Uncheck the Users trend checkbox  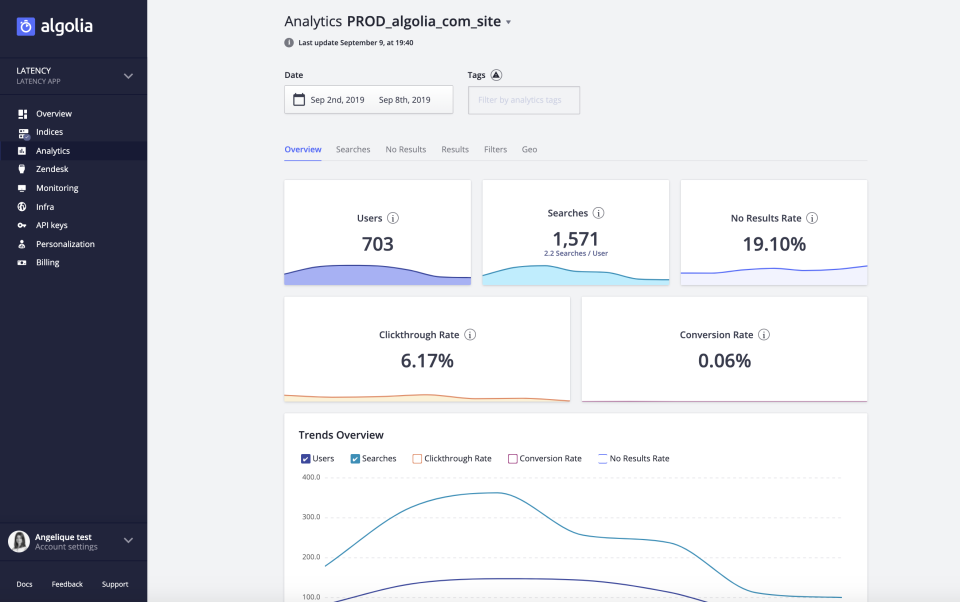tap(306, 458)
